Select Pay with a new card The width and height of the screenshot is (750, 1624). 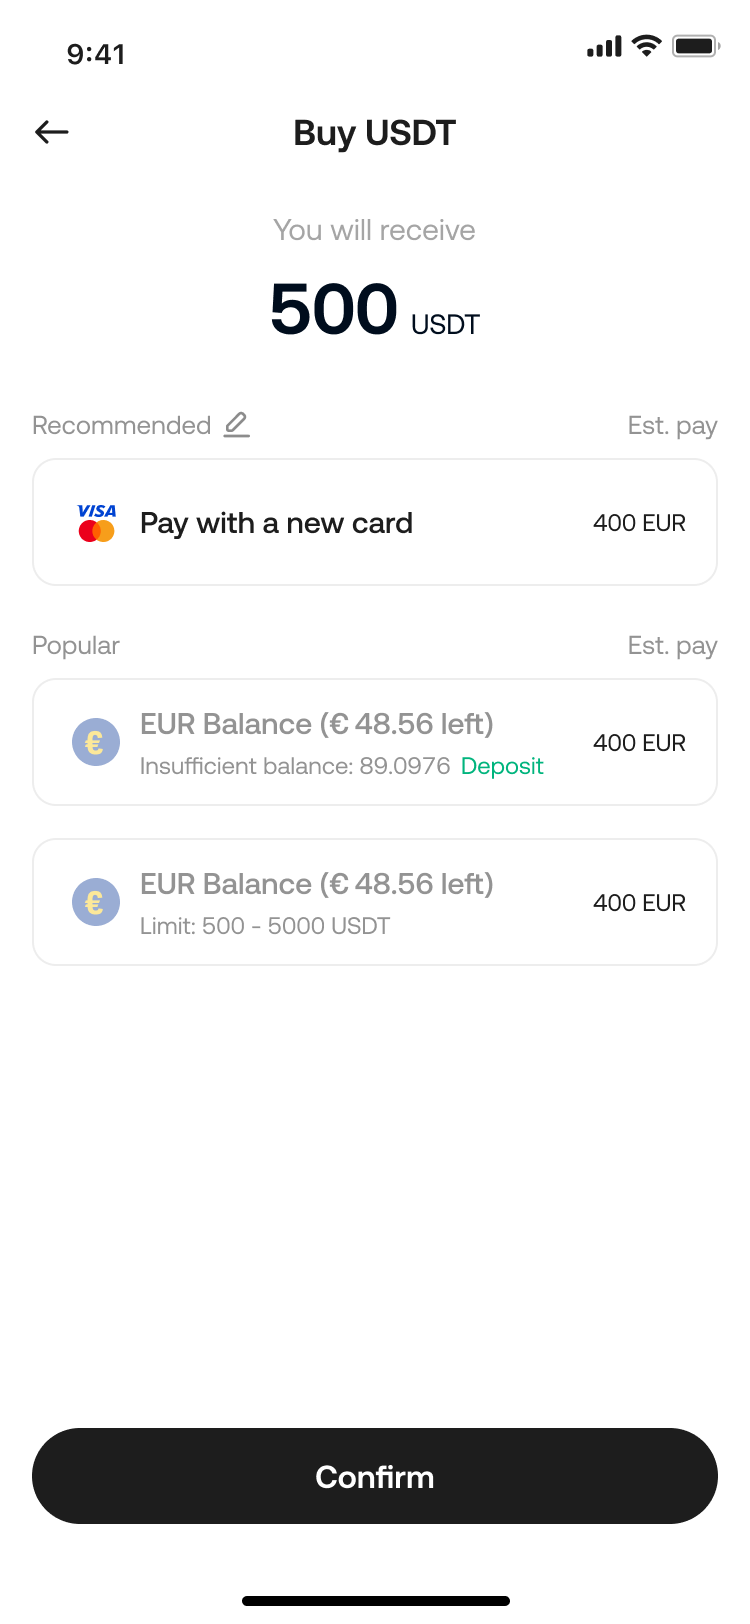click(x=276, y=523)
